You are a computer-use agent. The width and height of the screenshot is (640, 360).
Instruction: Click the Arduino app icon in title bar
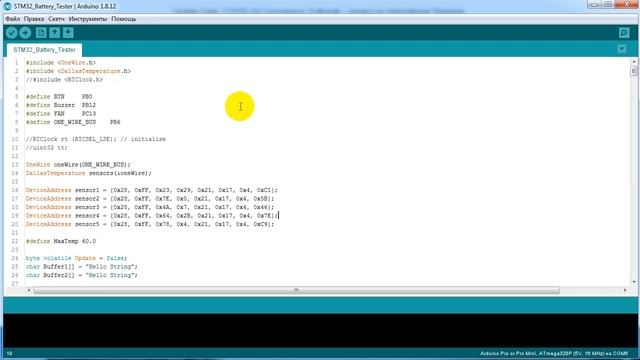pyautogui.click(x=7, y=6)
